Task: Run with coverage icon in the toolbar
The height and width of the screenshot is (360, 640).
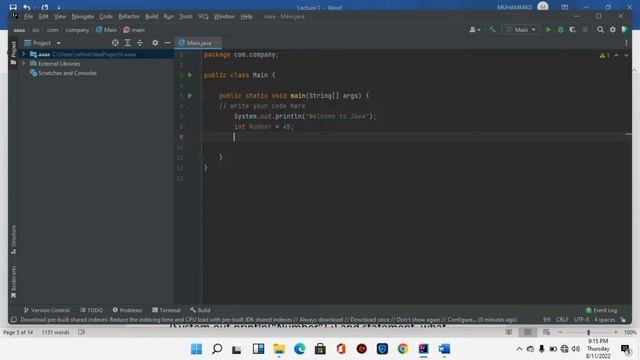Action: (x=572, y=30)
